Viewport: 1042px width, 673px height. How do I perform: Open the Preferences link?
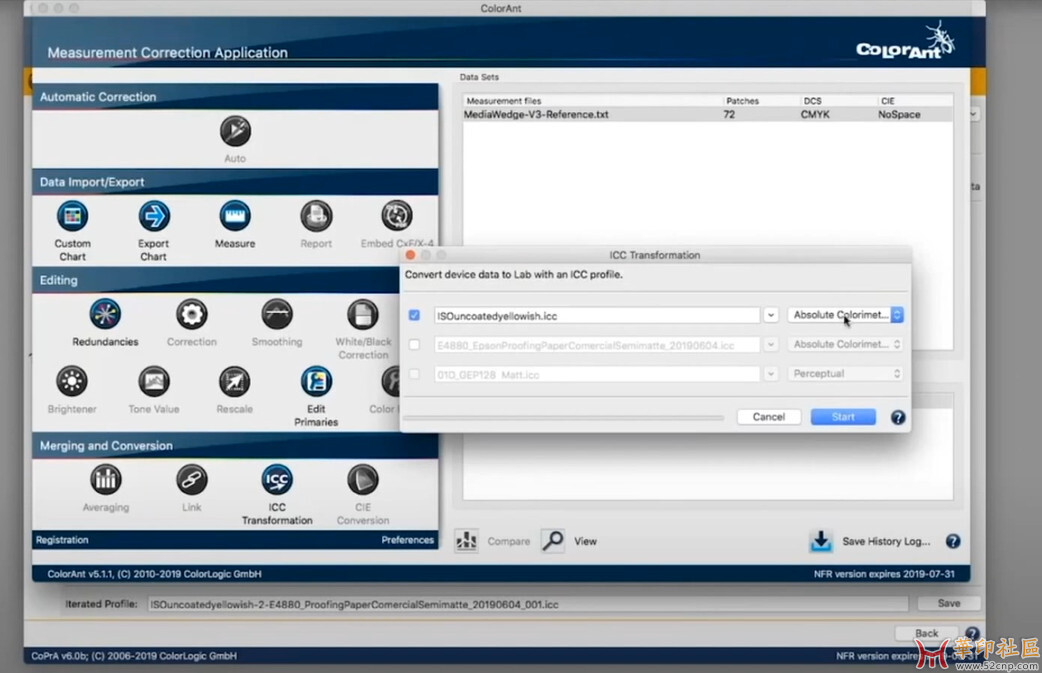pyautogui.click(x=407, y=539)
